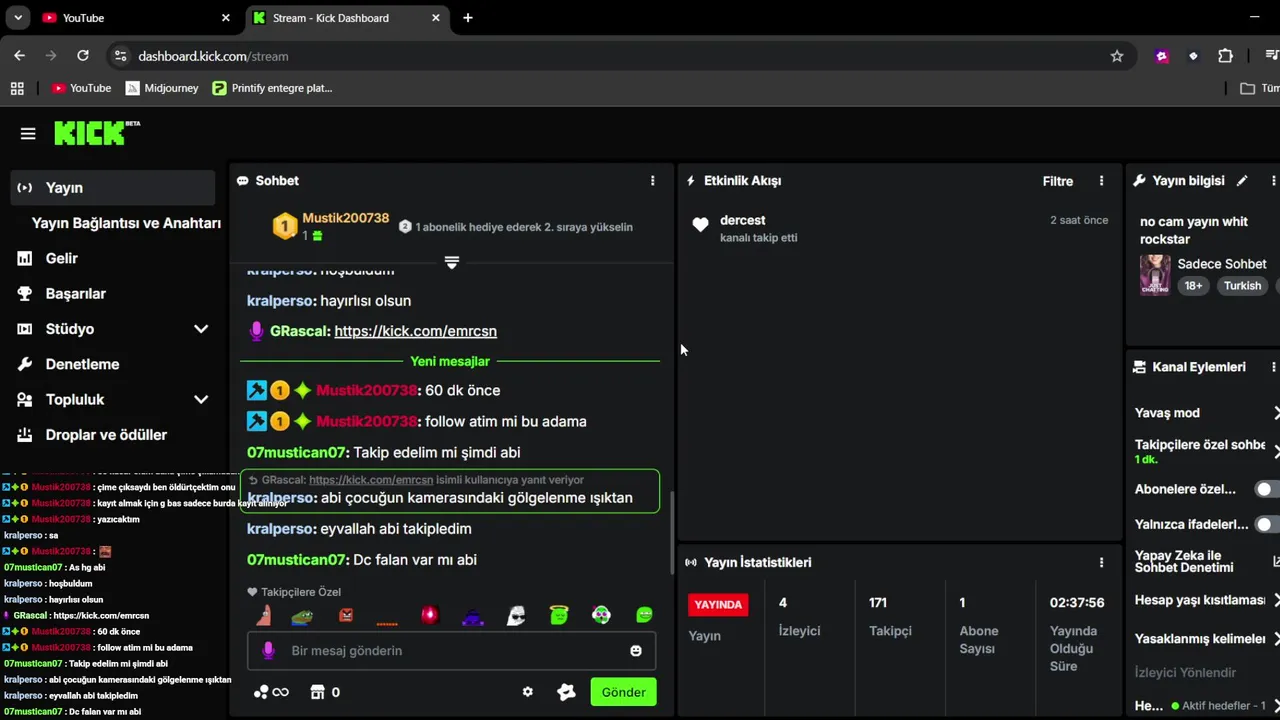
Task: Open the hamburger menu beside Kick logo
Action: point(28,134)
